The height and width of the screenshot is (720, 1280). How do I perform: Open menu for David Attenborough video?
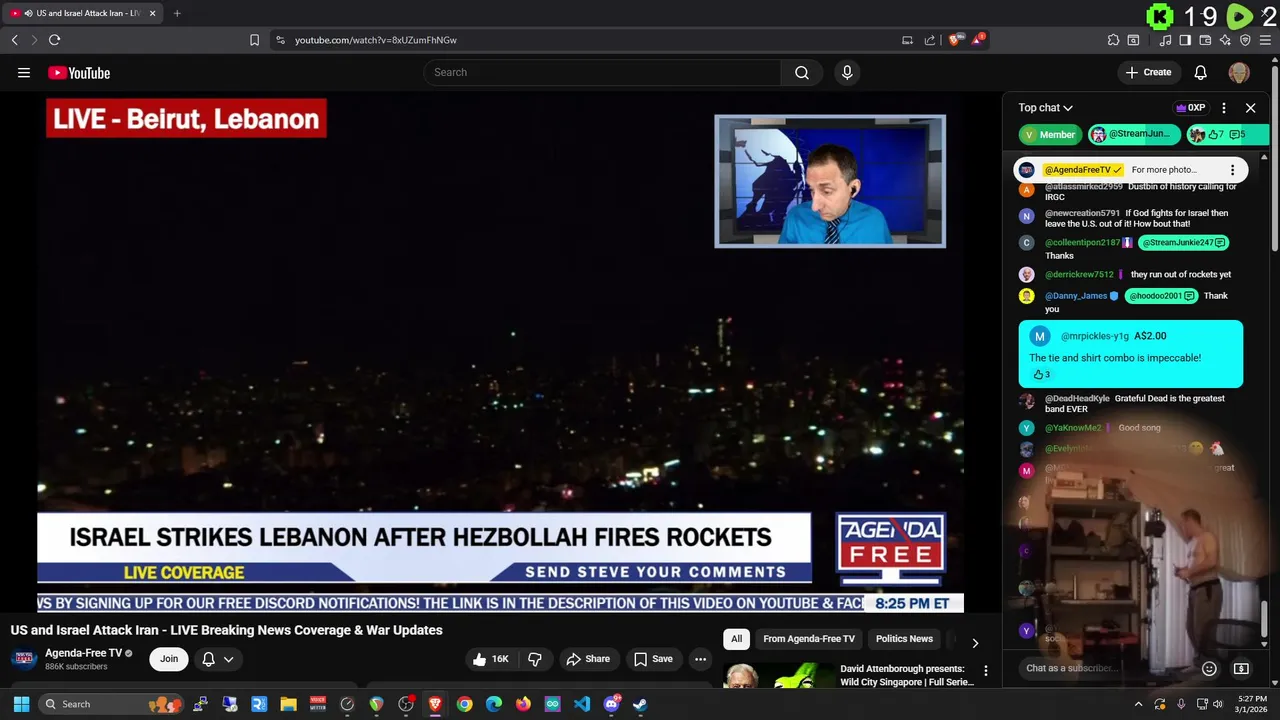click(986, 671)
